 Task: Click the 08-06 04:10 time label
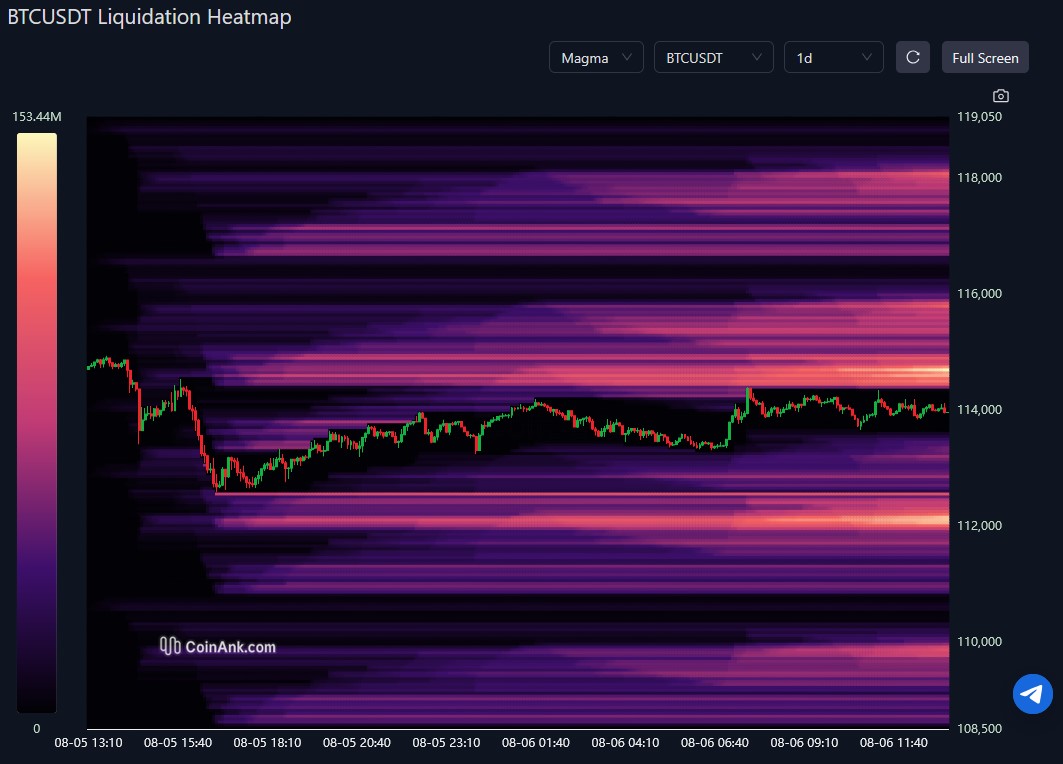coord(625,742)
